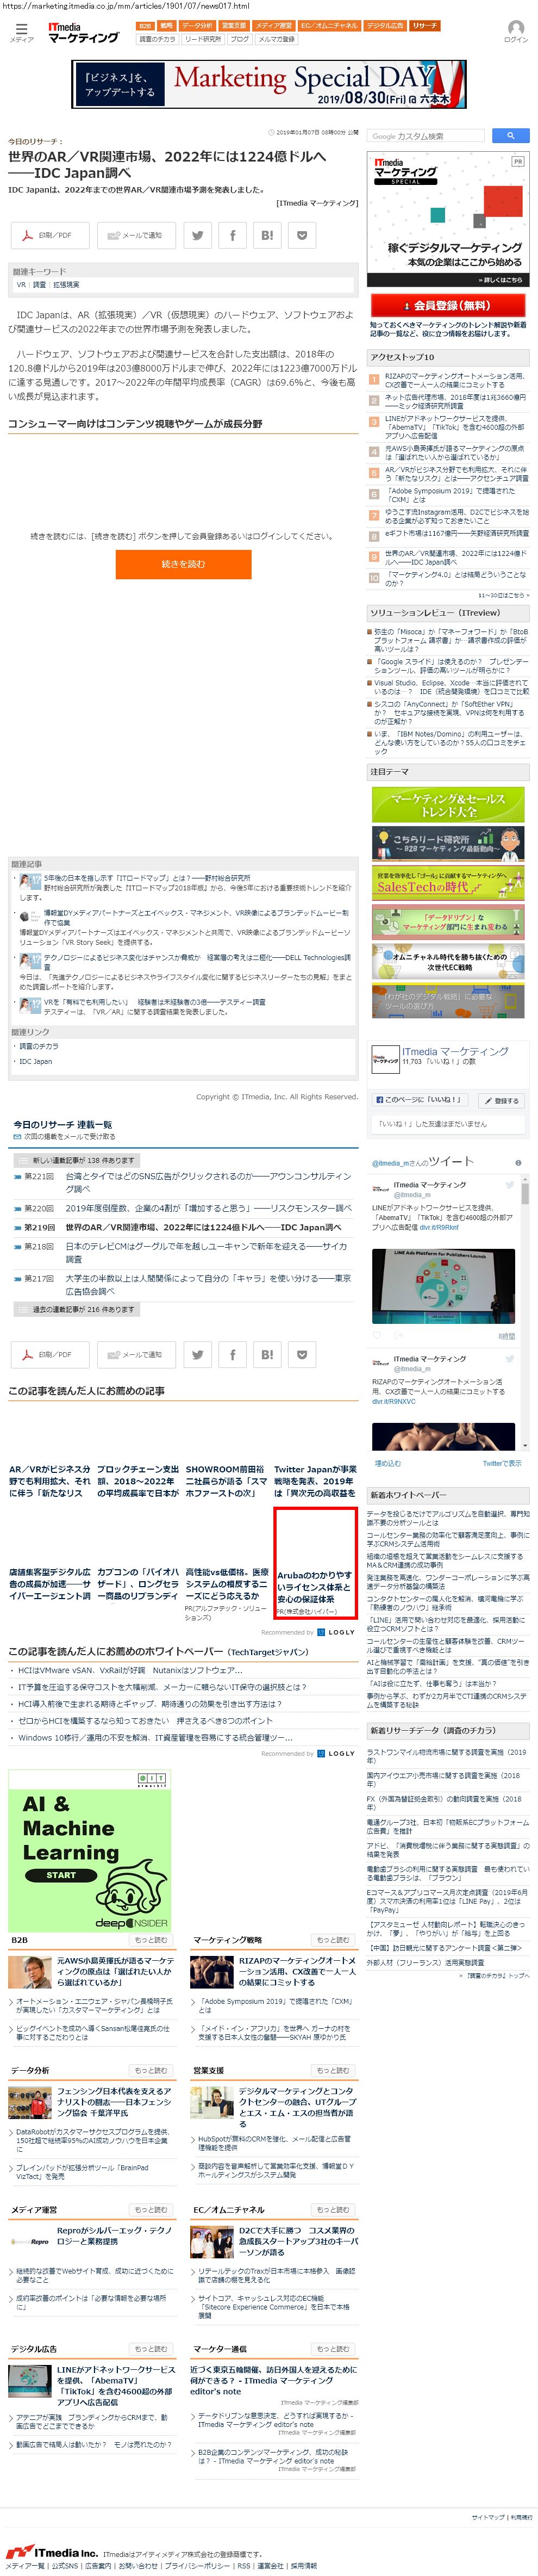Open サイトマップ footer link

point(488,2517)
